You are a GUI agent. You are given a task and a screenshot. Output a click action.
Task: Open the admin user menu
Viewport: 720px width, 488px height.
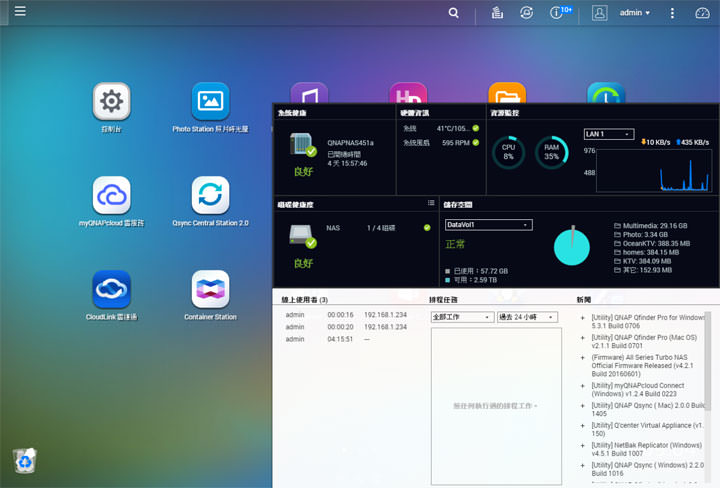pos(634,13)
